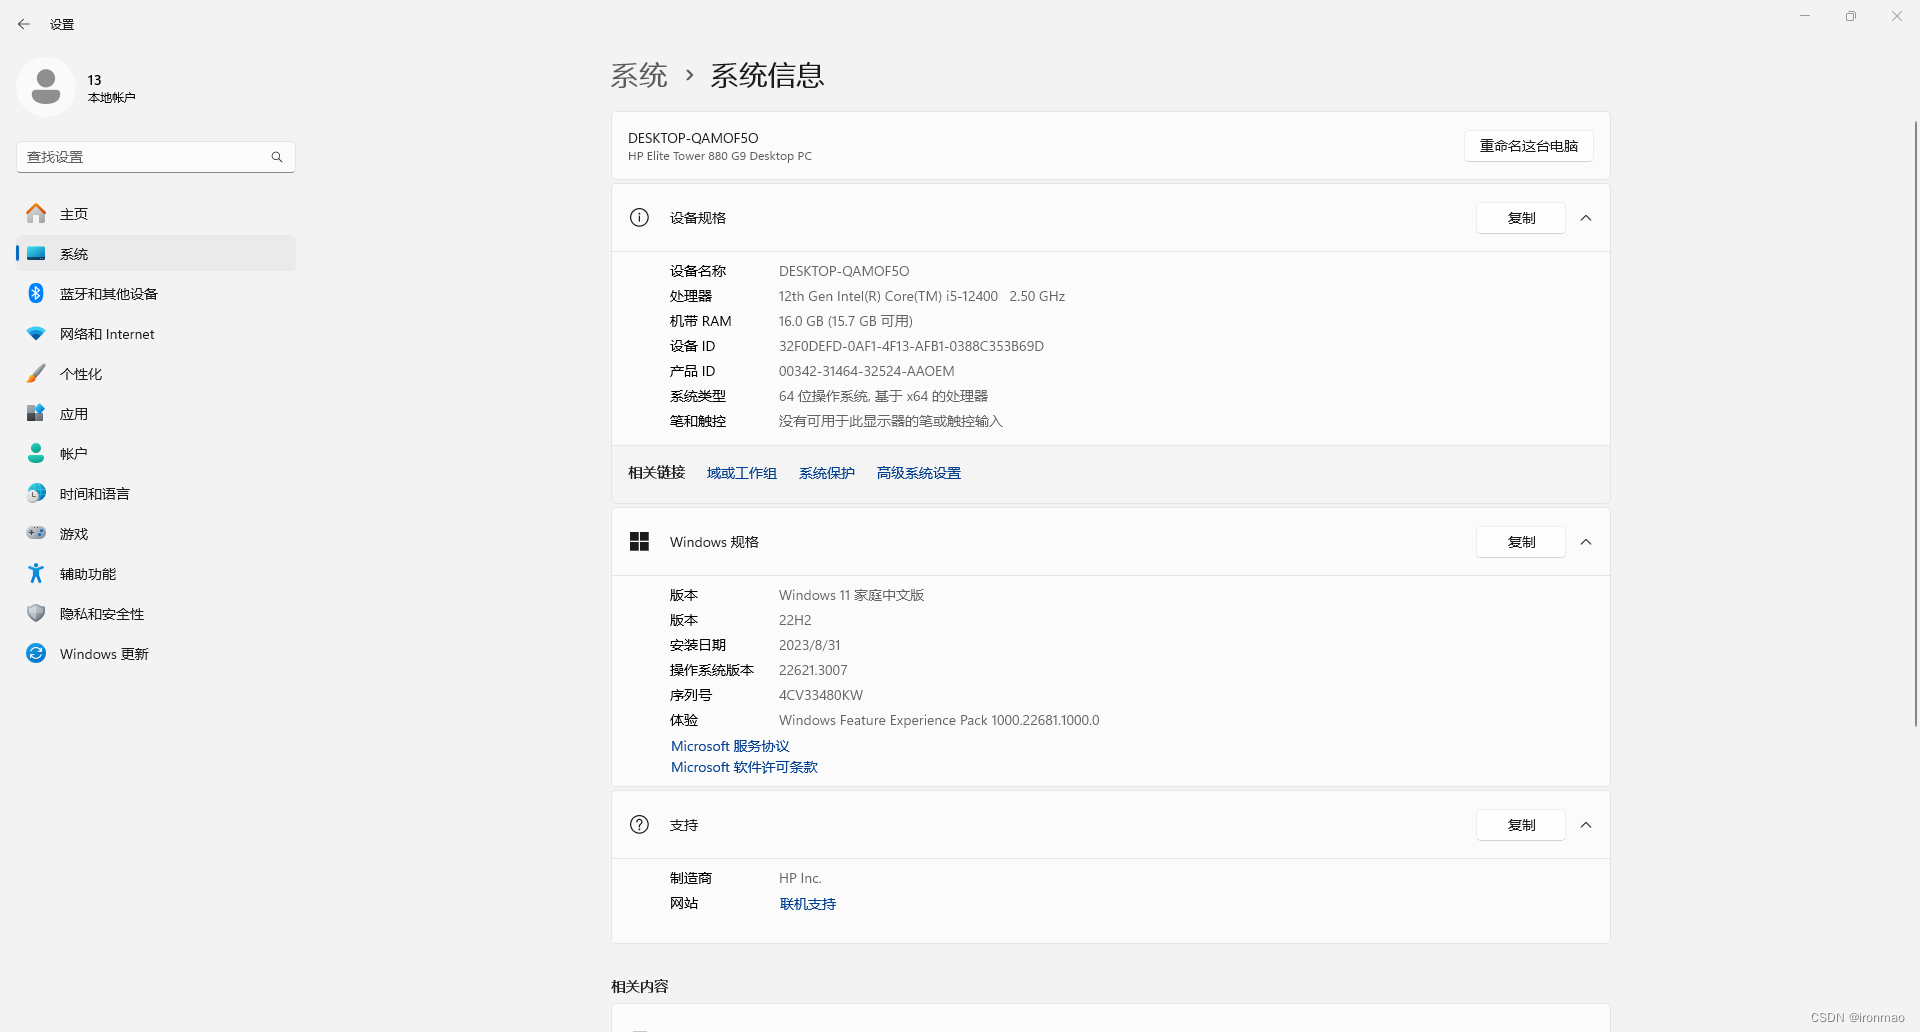1920x1032 pixels.
Task: Open 时间和语言 settings
Action: [x=156, y=493]
